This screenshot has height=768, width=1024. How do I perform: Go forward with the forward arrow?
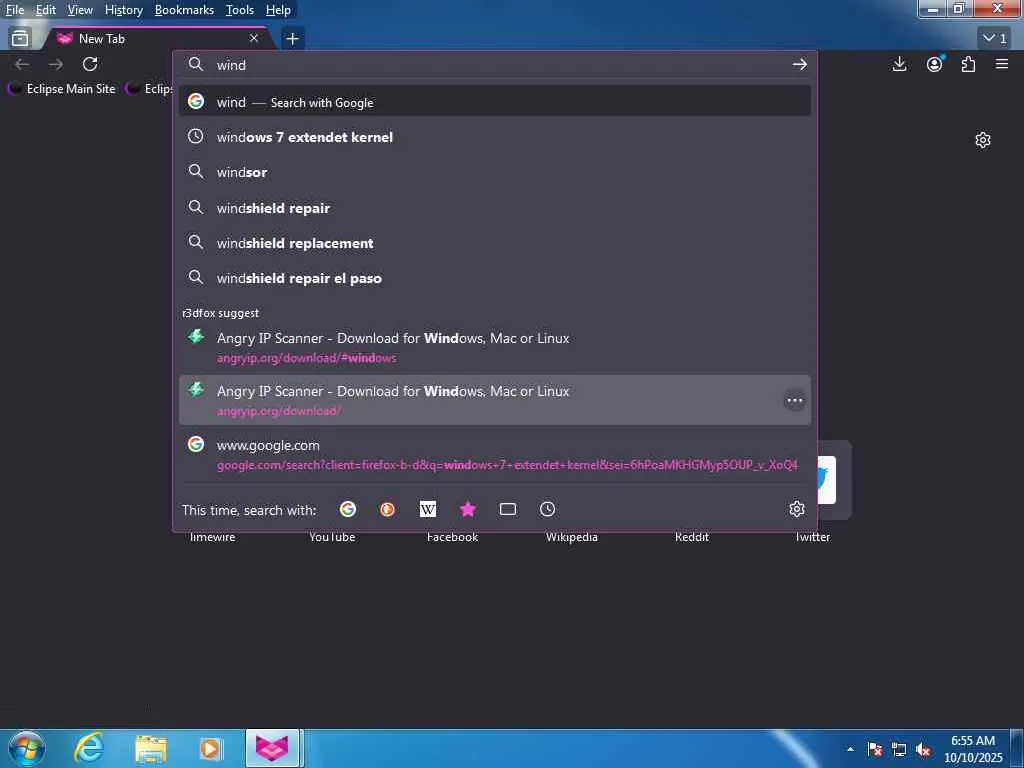(x=56, y=64)
